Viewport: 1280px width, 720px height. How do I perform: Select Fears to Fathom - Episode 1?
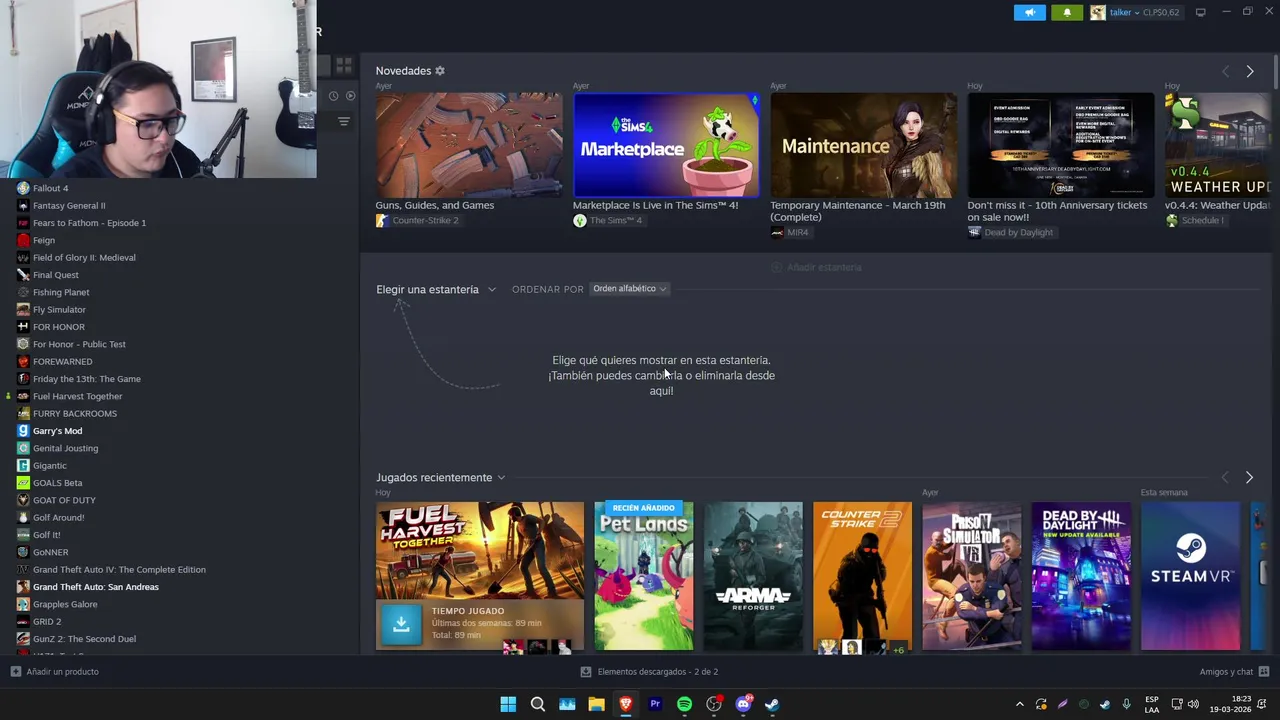point(89,223)
